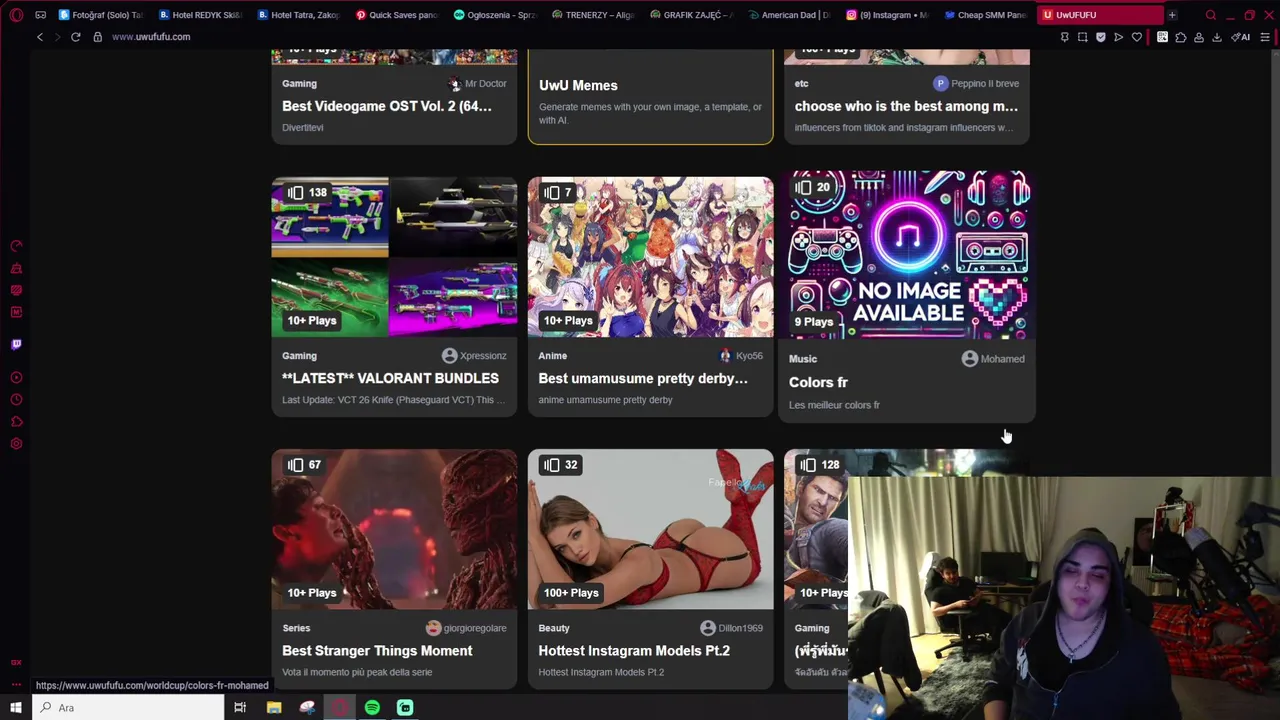The width and height of the screenshot is (1280, 720).
Task: Open Best umamusume pretty derby title link
Action: [643, 378]
